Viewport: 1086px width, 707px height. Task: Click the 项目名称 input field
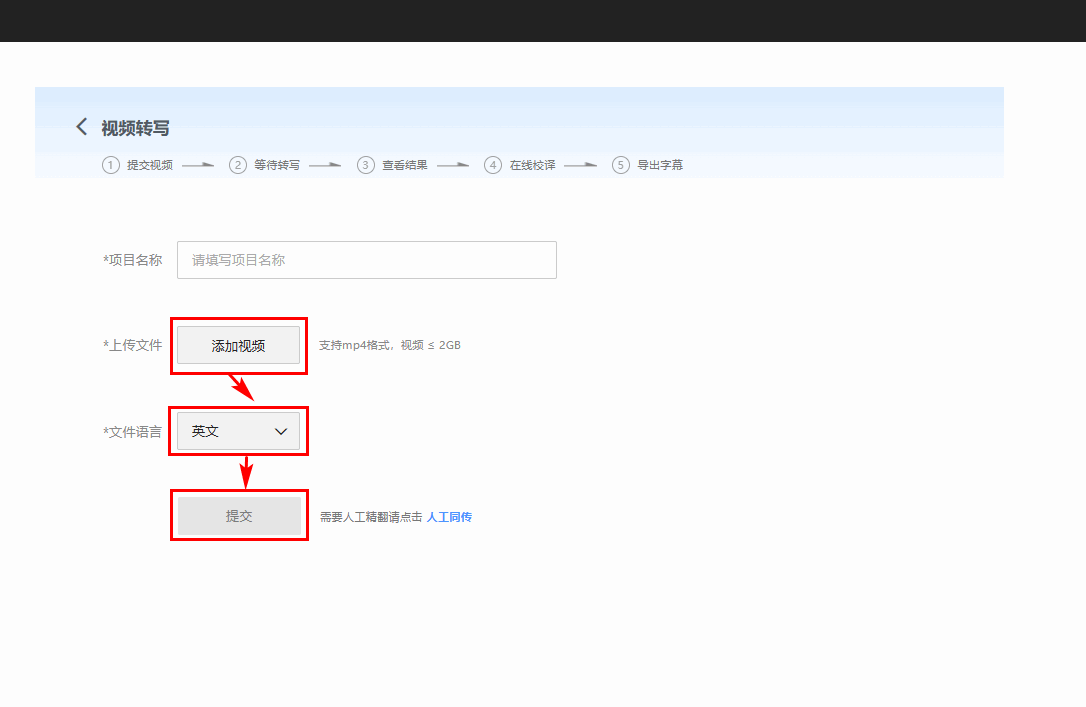(366, 260)
